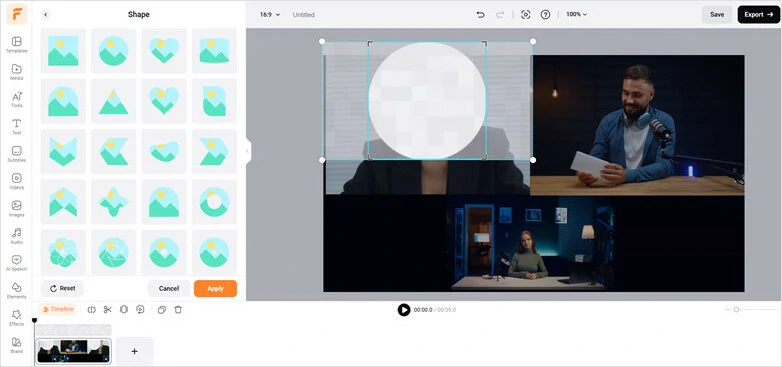Click the playhead marker on timeline
This screenshot has width=782, height=367.
point(34,320)
